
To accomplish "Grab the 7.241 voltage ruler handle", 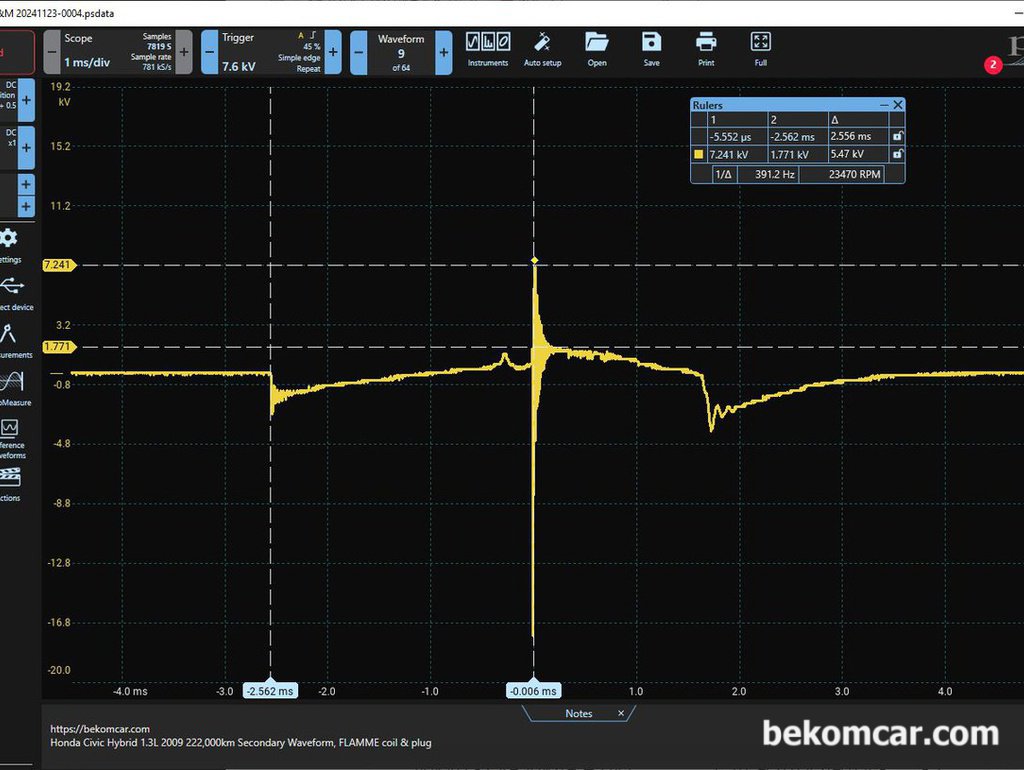I will point(58,265).
